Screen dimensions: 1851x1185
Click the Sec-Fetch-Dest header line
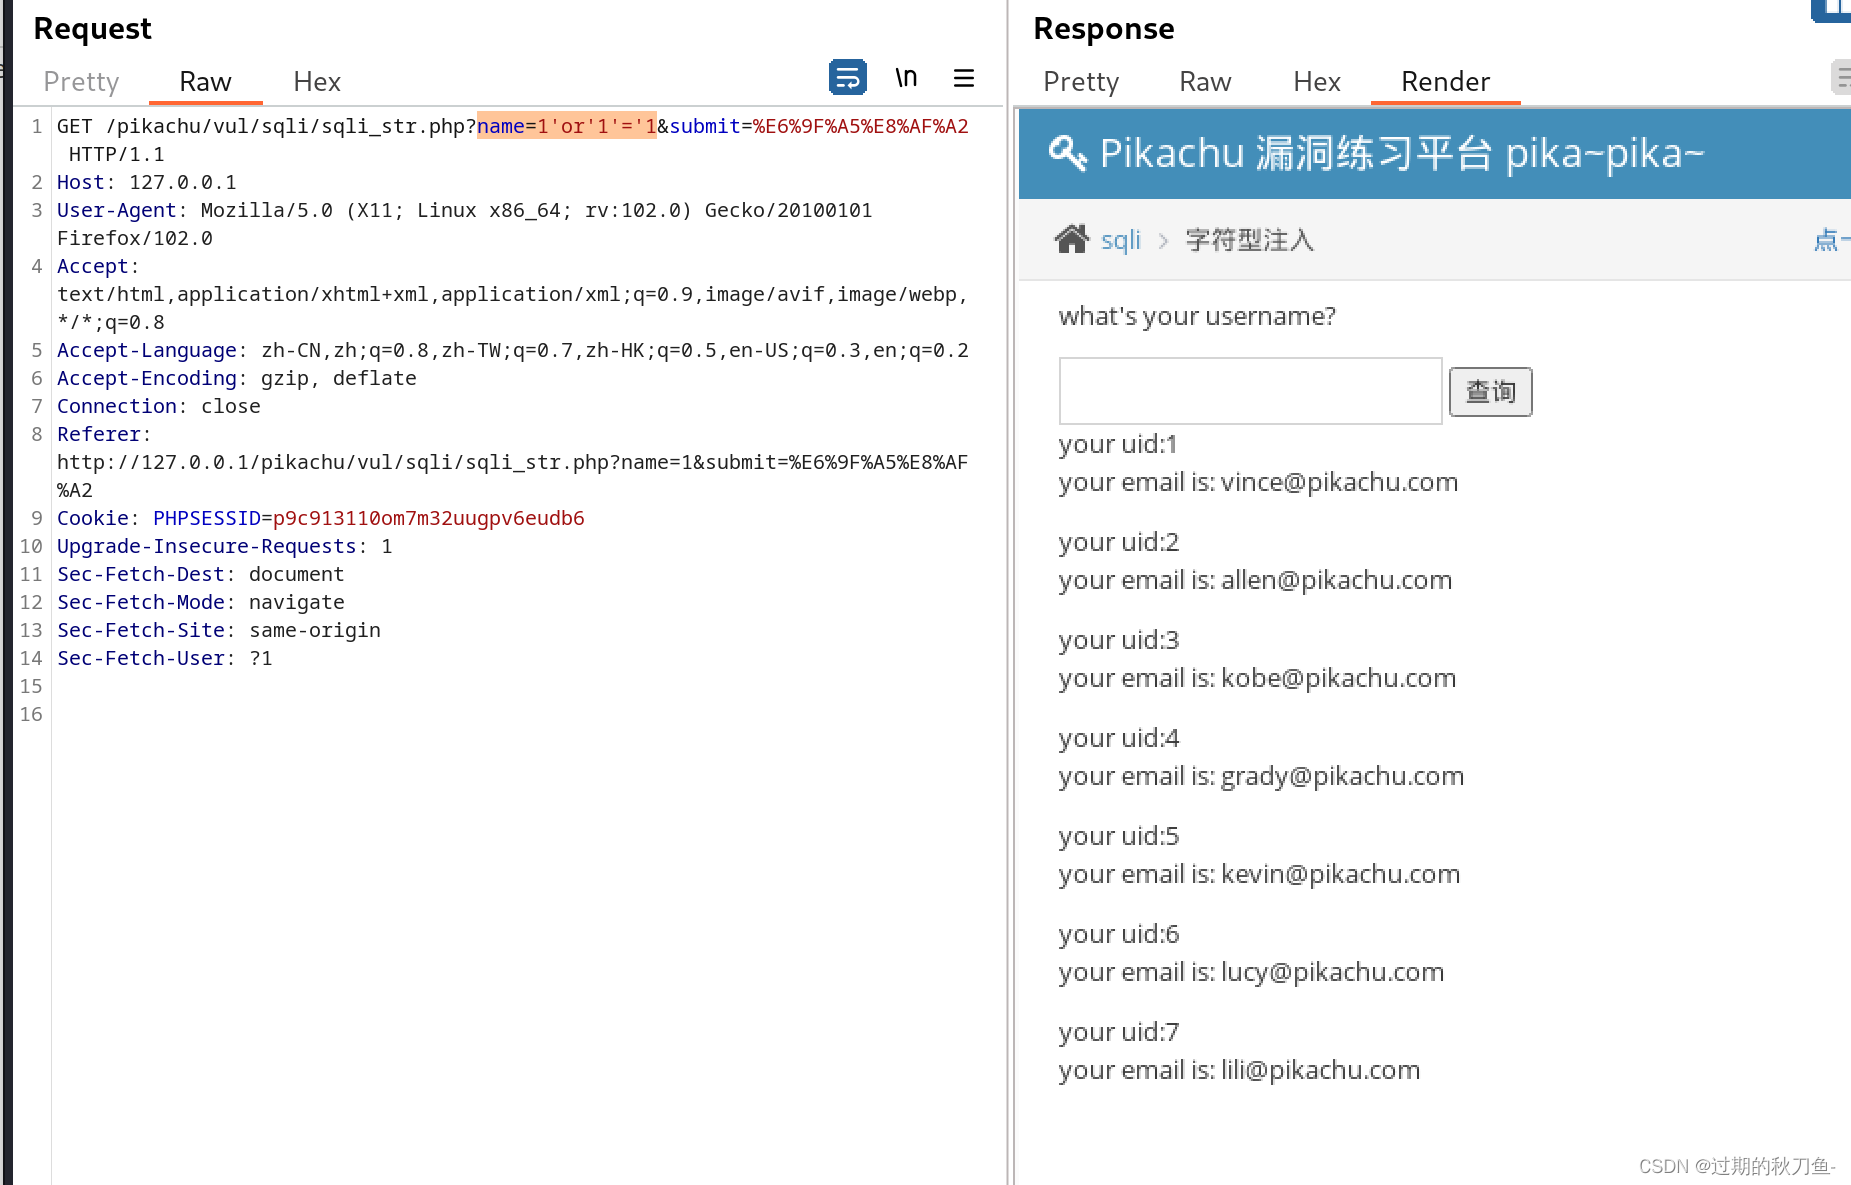pos(200,574)
